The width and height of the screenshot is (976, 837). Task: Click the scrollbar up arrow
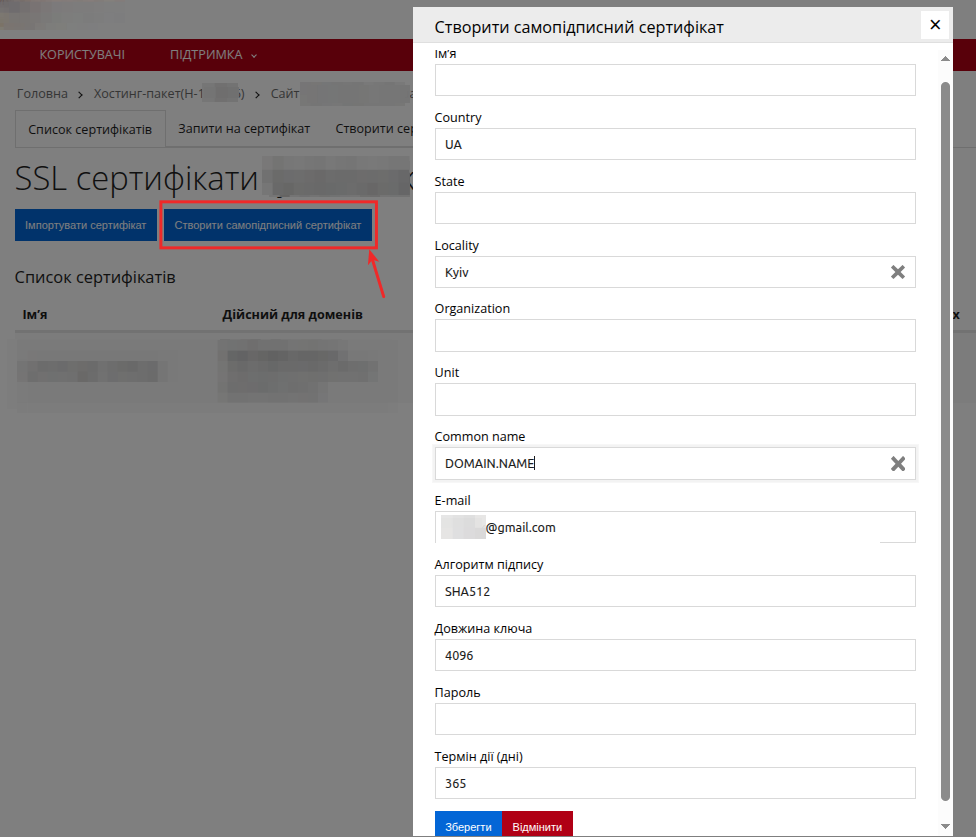coord(944,59)
